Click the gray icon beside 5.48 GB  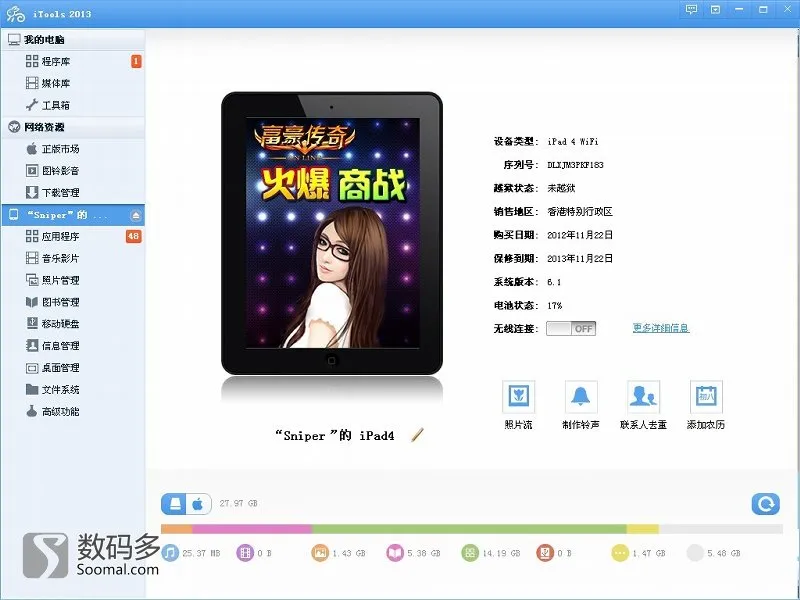tap(695, 553)
